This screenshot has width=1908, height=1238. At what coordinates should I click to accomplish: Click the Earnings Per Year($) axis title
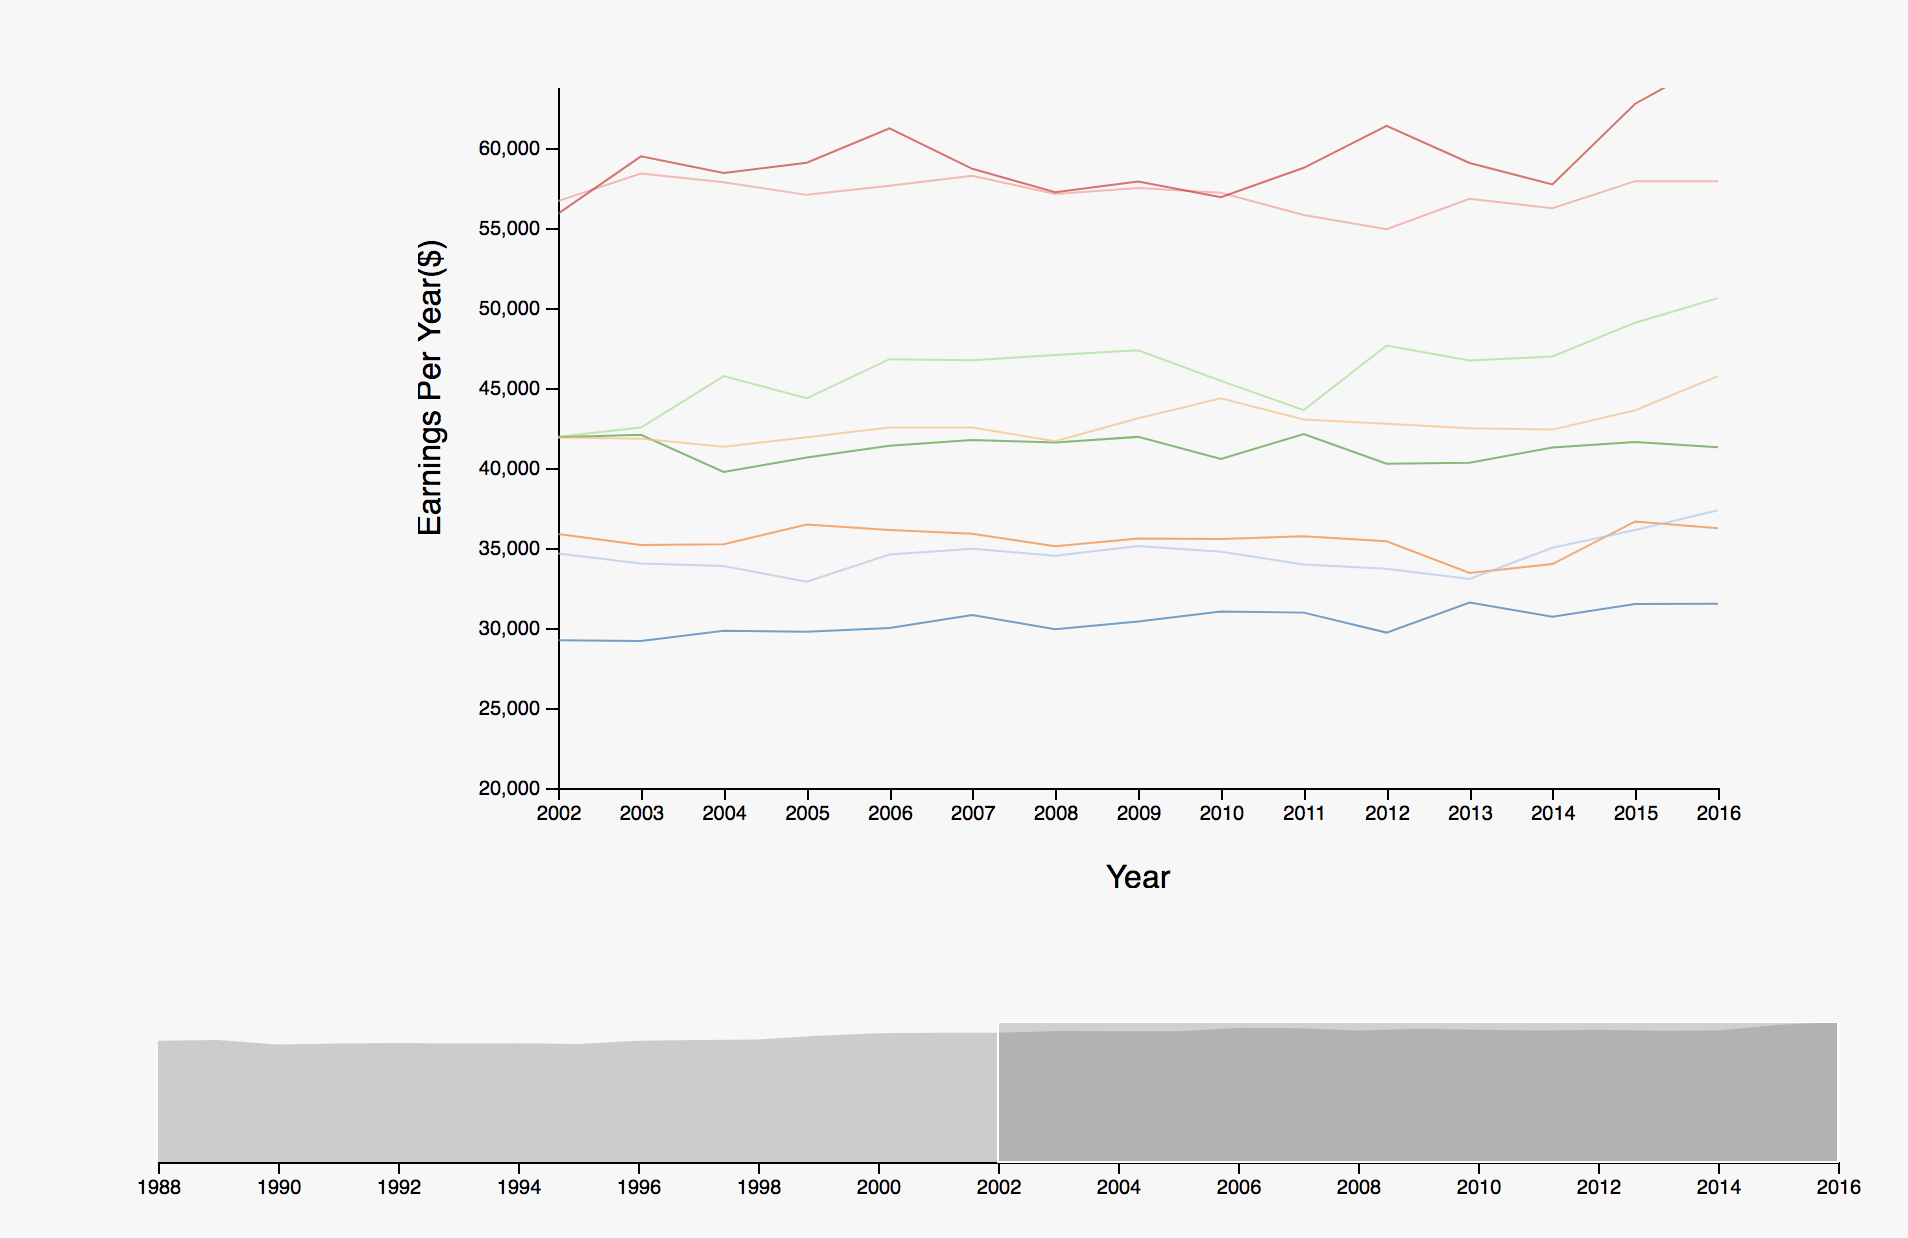coord(430,388)
